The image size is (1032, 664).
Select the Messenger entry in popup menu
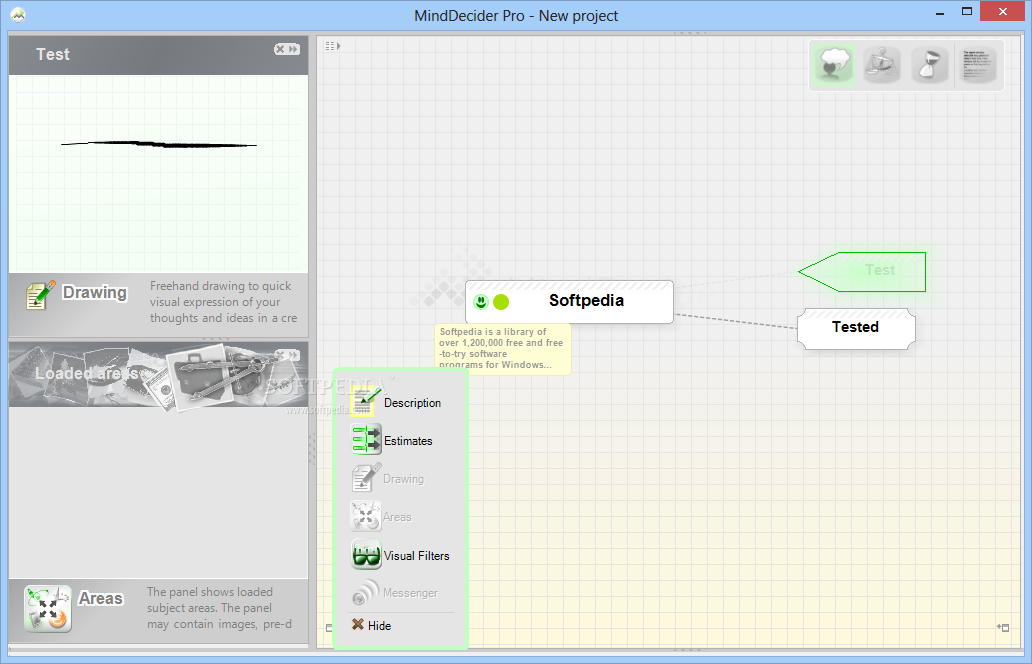pyautogui.click(x=410, y=593)
